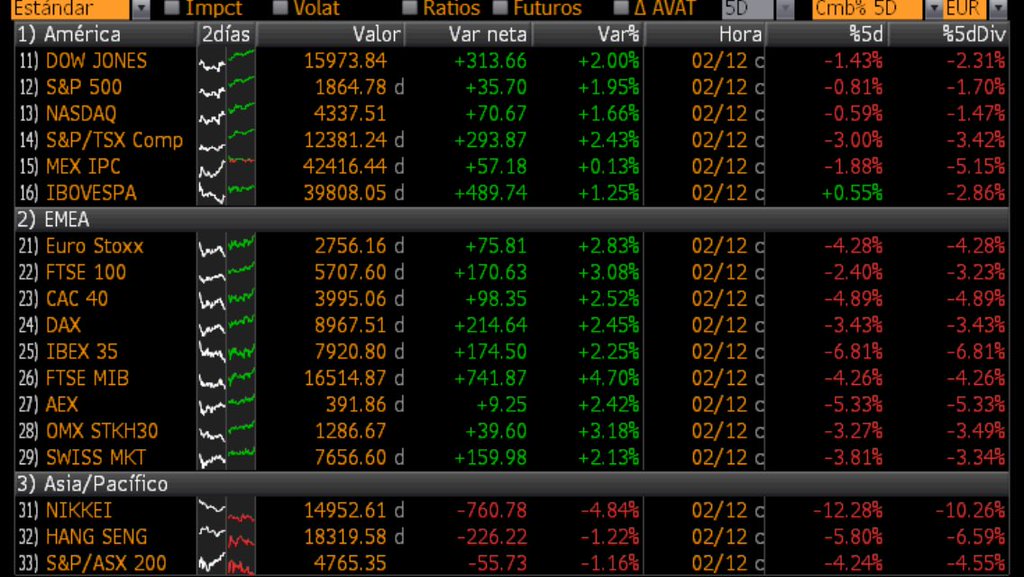Image resolution: width=1024 pixels, height=577 pixels.
Task: Select the 3) Asia/Pacífico section header
Action: click(92, 484)
